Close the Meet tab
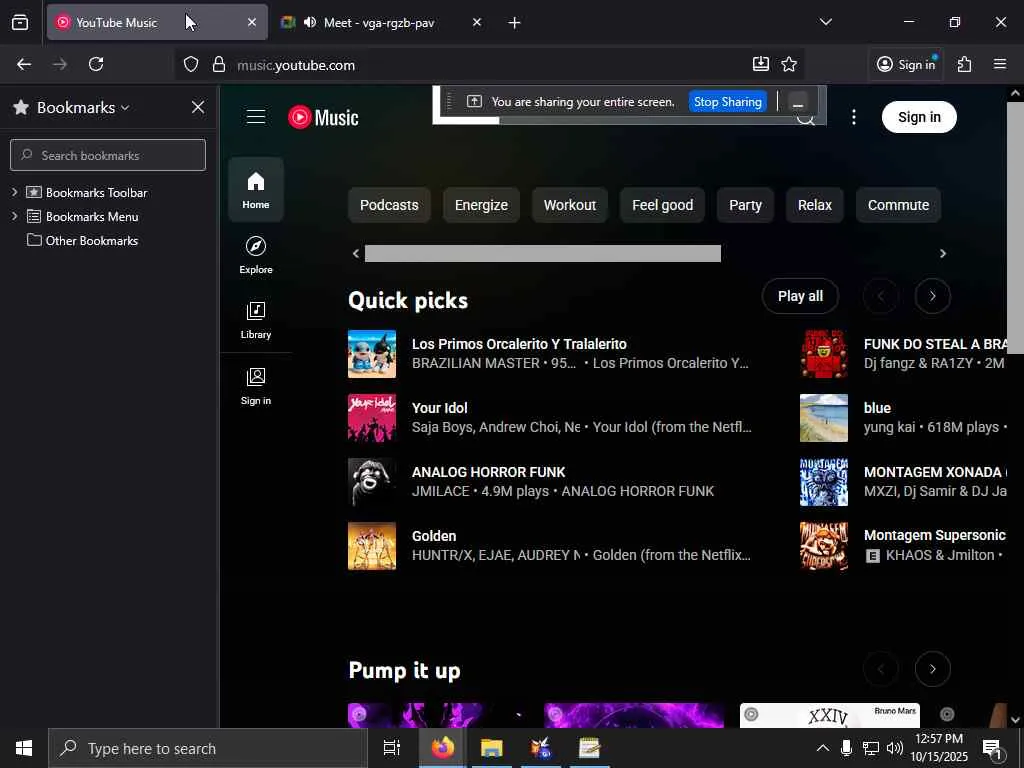Viewport: 1024px width, 768px height. [x=477, y=22]
